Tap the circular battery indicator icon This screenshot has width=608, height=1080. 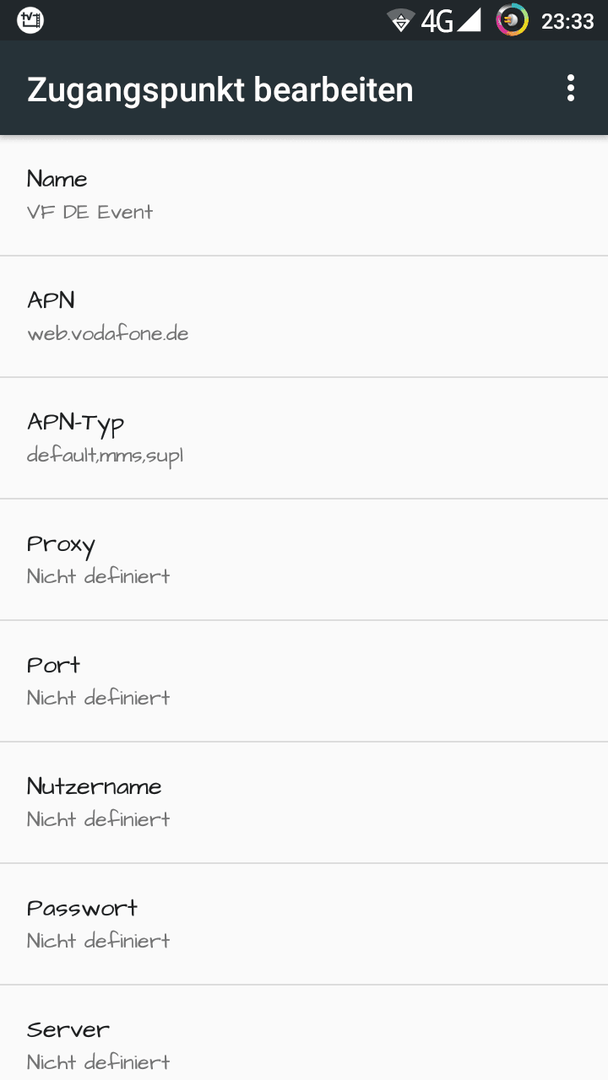[x=512, y=21]
